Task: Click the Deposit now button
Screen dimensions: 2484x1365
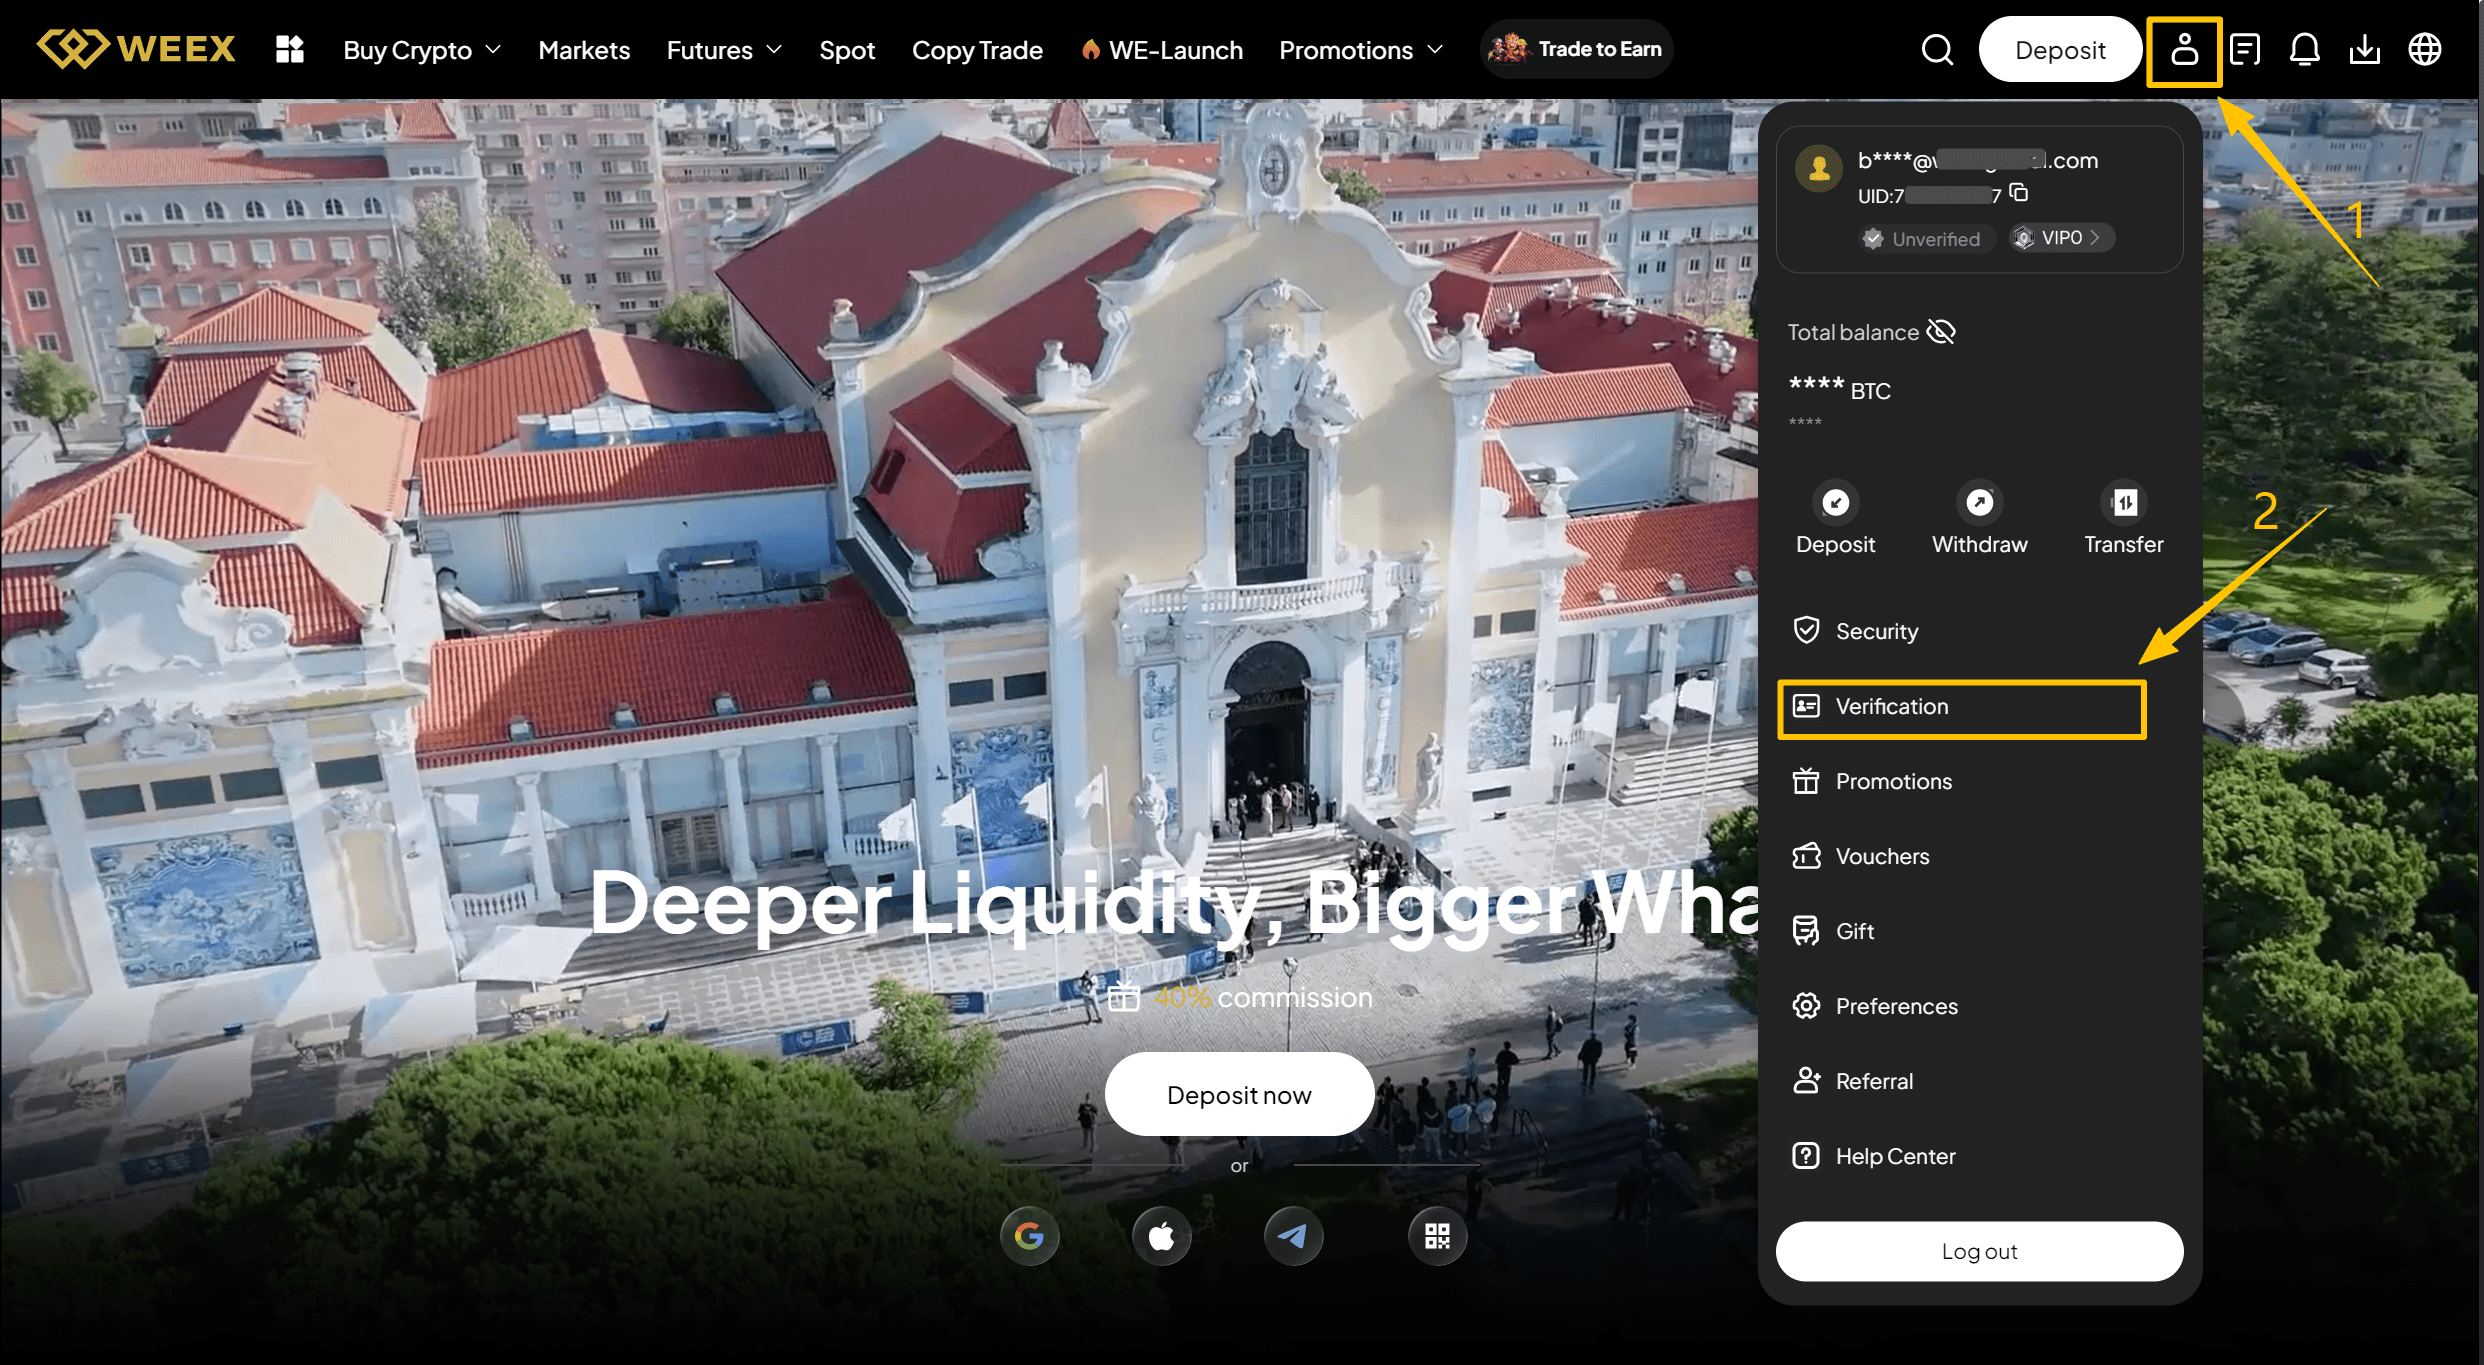Action: click(x=1238, y=1095)
